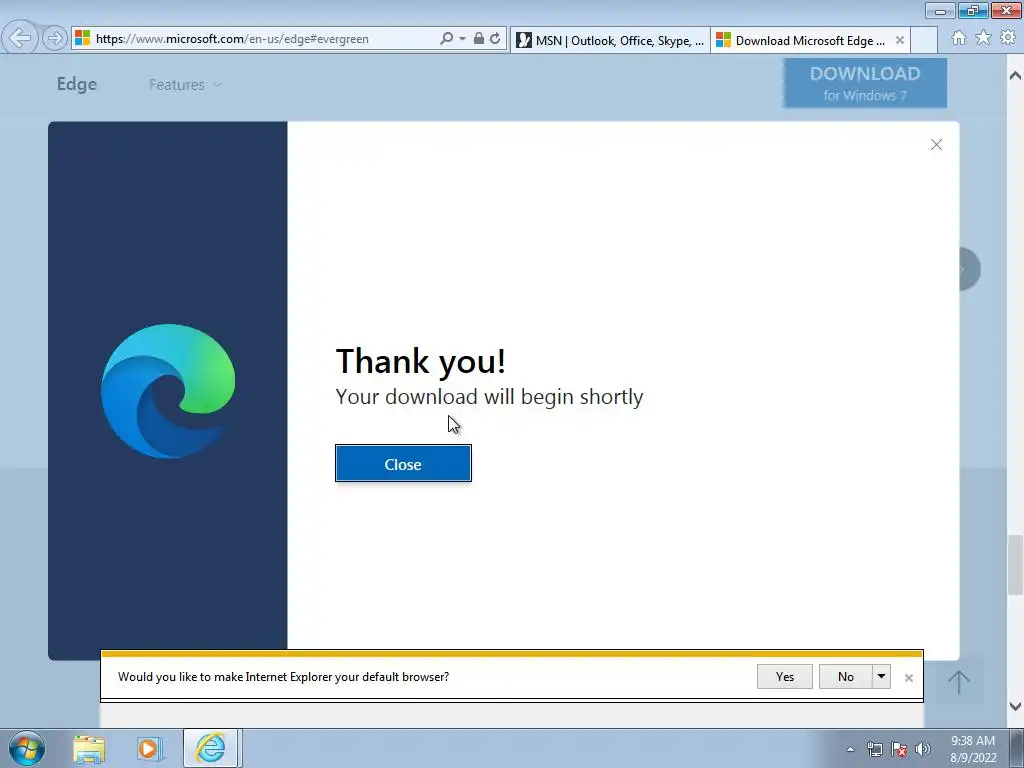Click the vertical scrollbar thumb
This screenshot has width=1024, height=768.
pyautogui.click(x=1015, y=565)
